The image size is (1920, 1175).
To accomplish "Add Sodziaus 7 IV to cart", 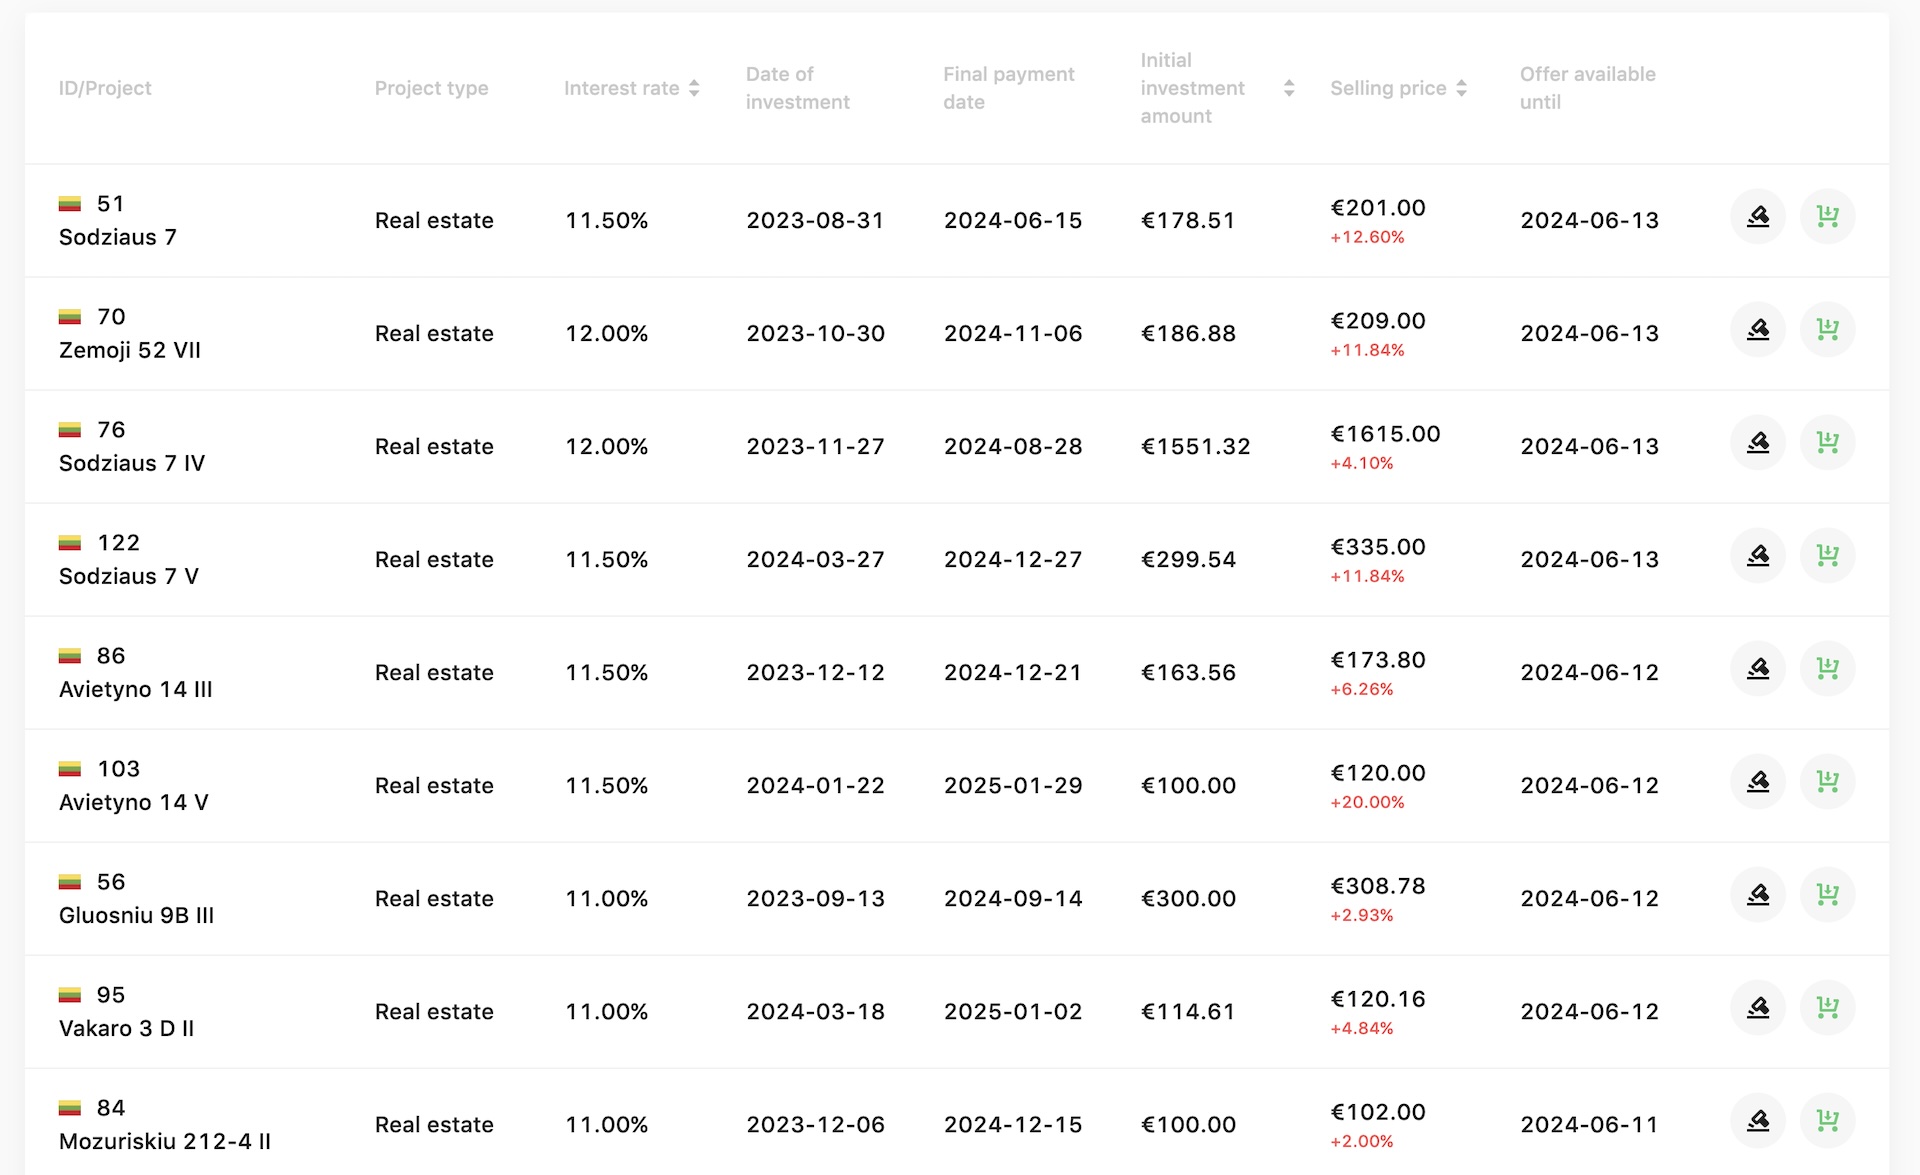I will coord(1827,443).
